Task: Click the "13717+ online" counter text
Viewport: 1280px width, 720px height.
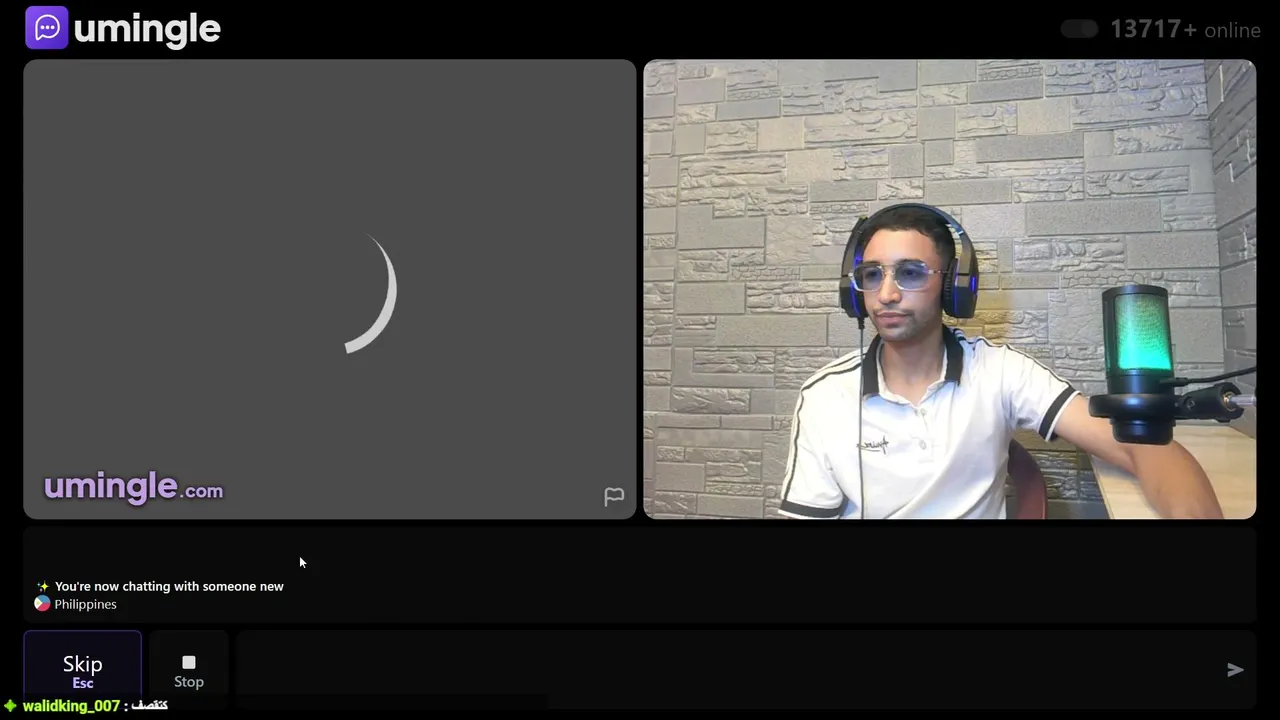Action: (1185, 29)
